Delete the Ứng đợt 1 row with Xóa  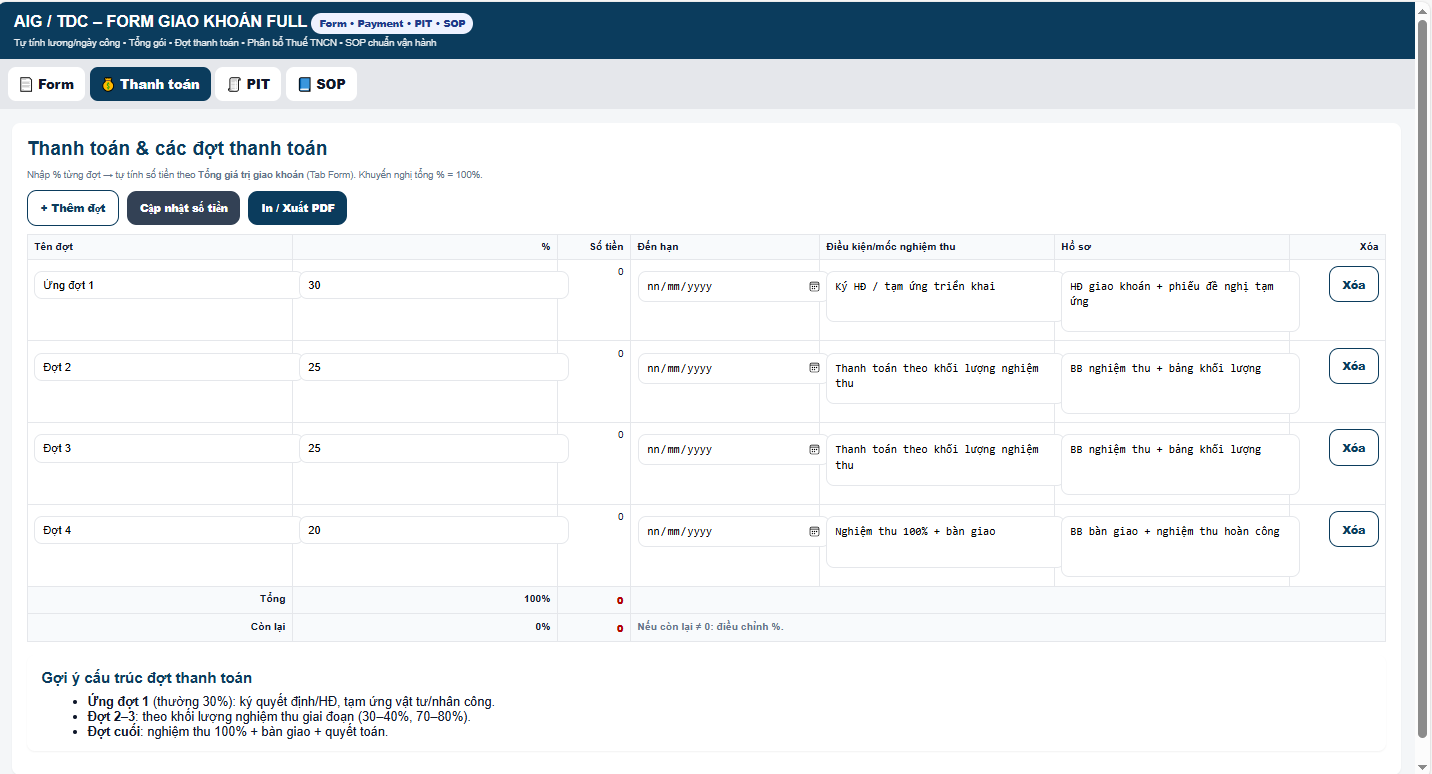point(1353,284)
